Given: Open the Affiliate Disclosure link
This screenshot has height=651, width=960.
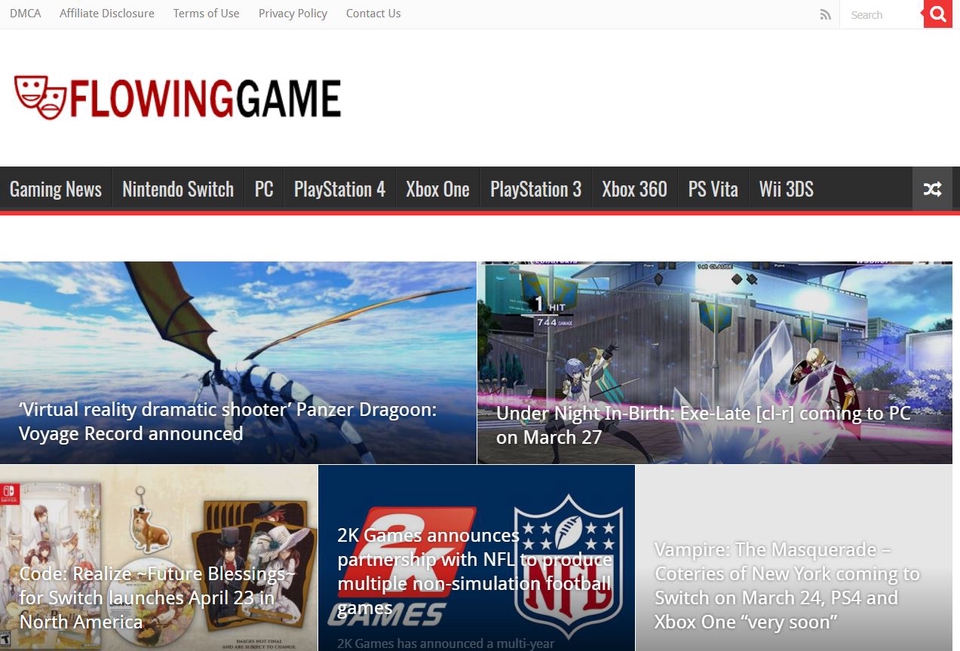Looking at the screenshot, I should 107,13.
